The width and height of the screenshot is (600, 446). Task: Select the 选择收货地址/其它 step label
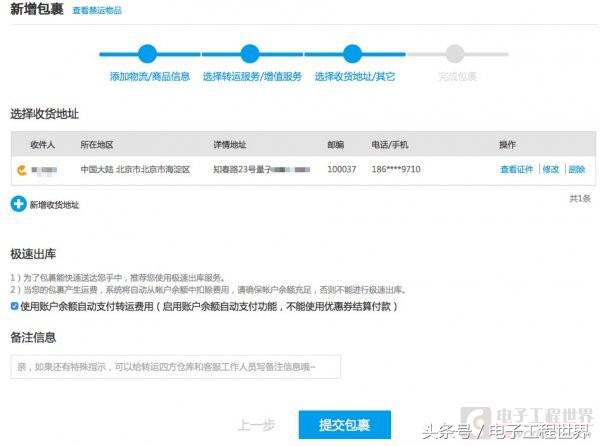354,76
